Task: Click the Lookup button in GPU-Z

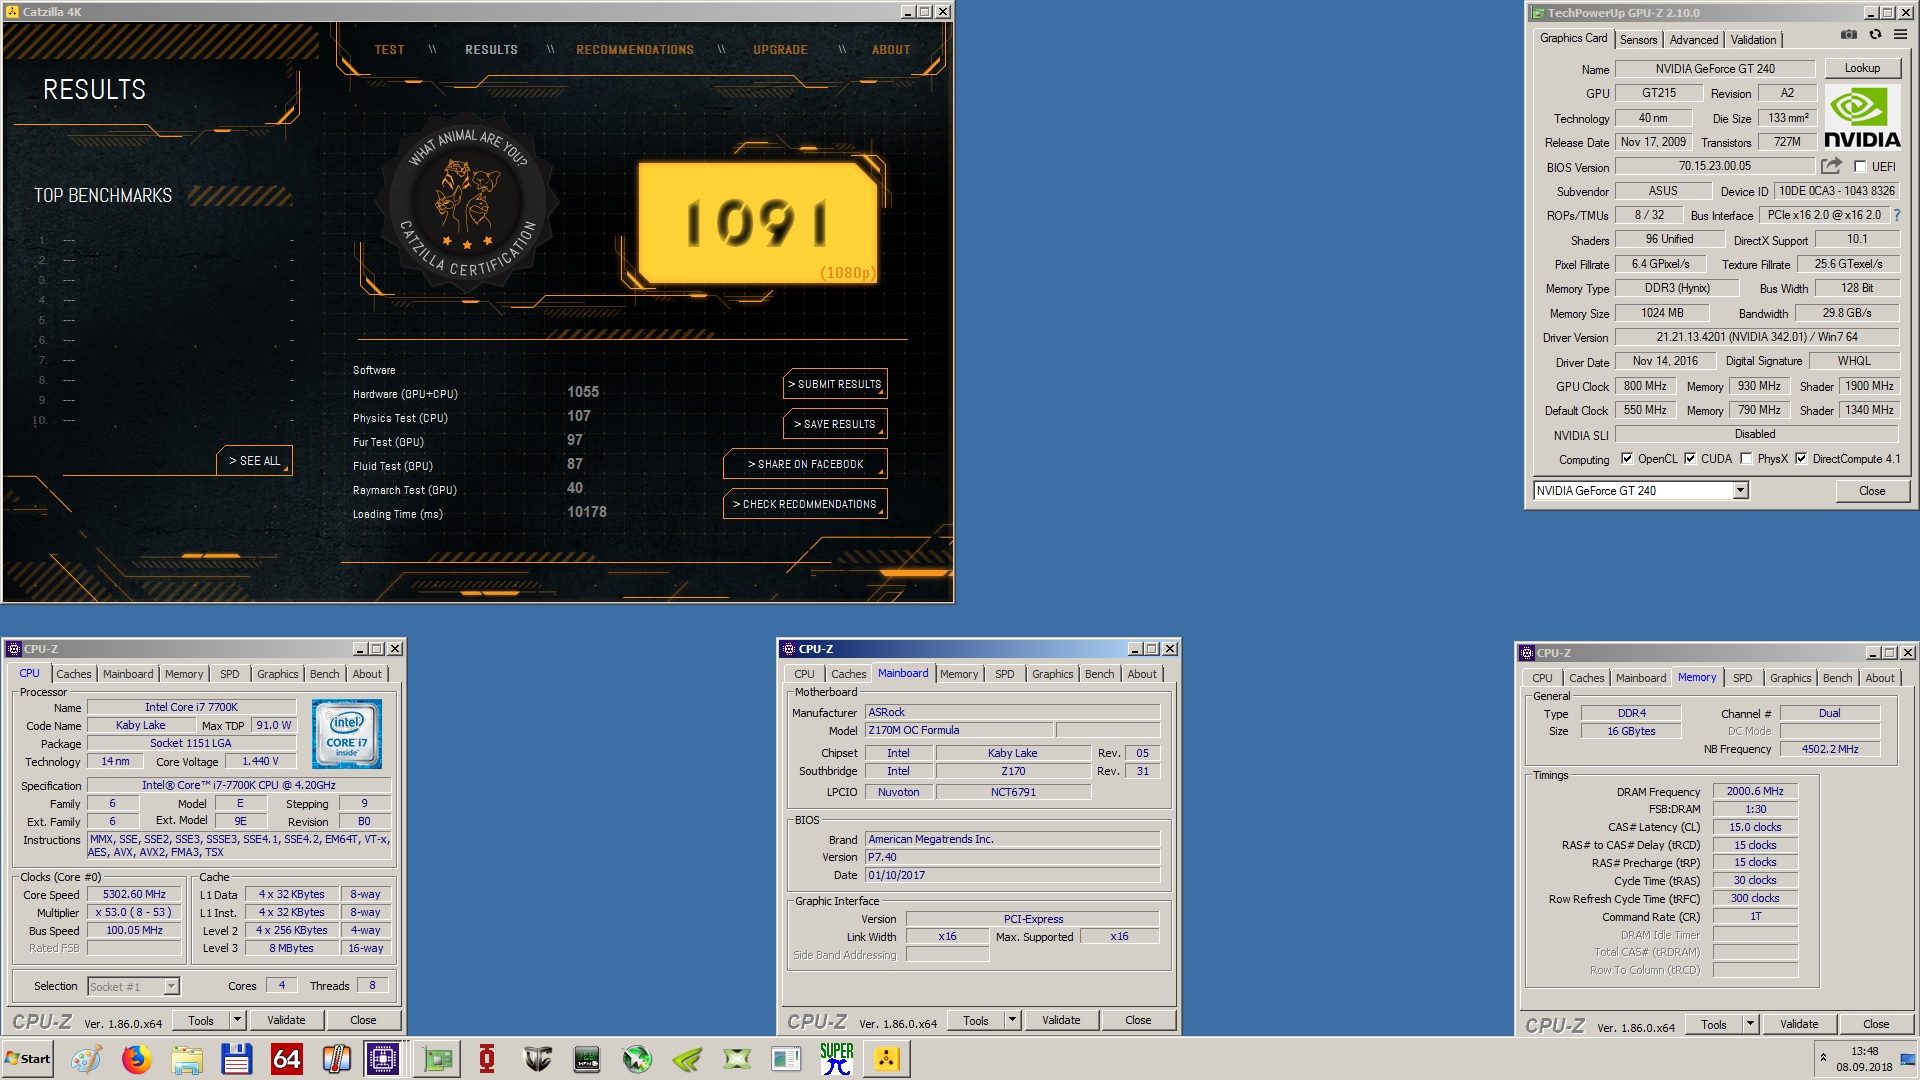Action: (1862, 68)
